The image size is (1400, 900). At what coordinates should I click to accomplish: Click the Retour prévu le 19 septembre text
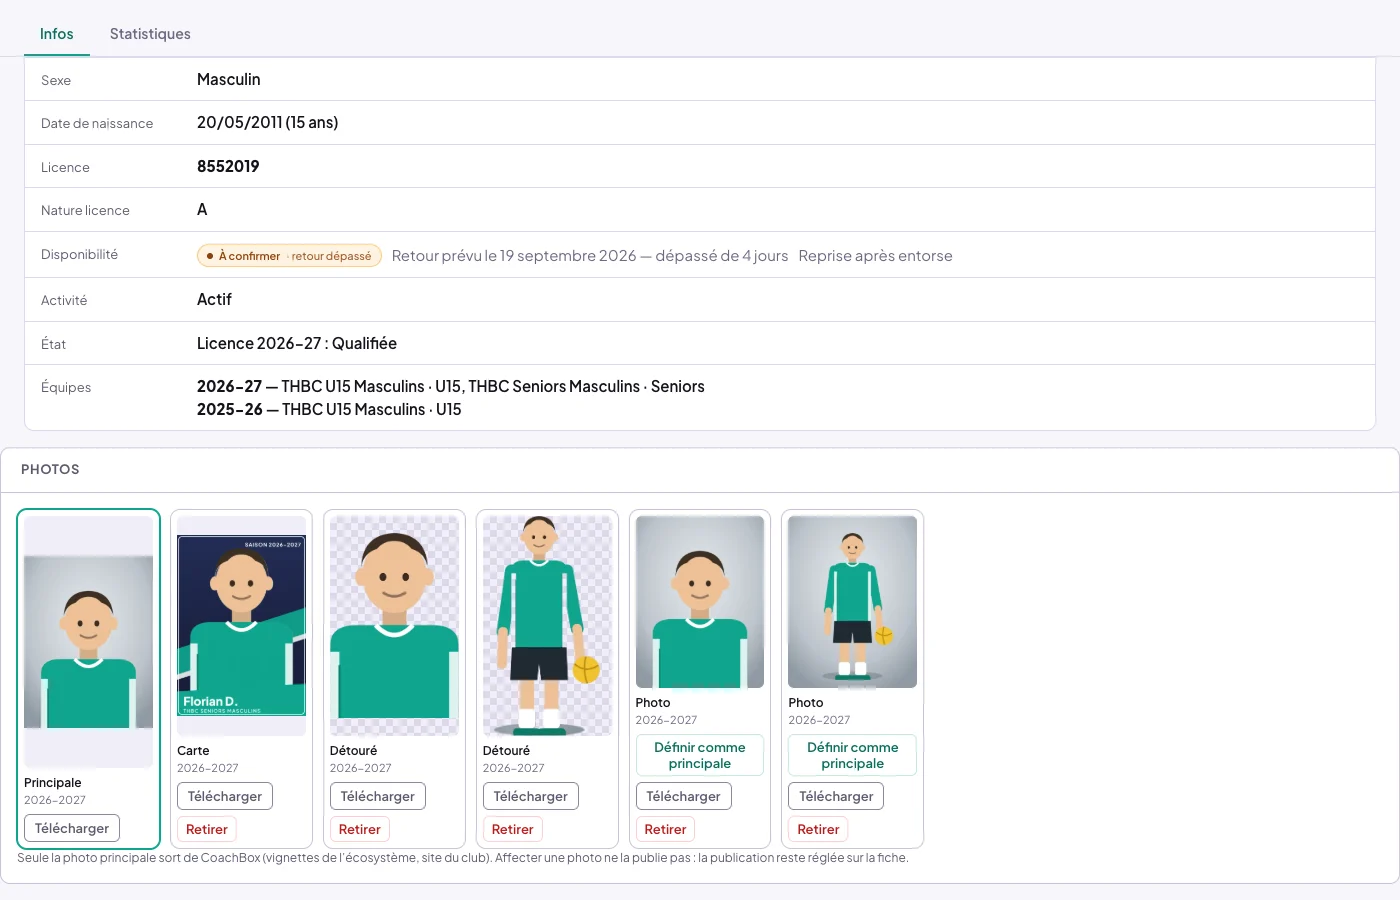coord(590,256)
